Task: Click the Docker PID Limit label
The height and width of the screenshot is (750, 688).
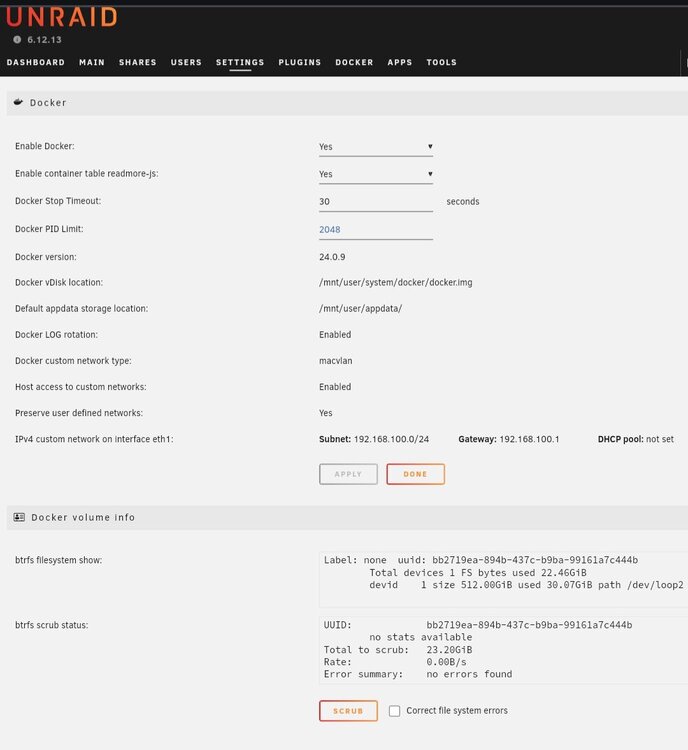Action: (49, 229)
